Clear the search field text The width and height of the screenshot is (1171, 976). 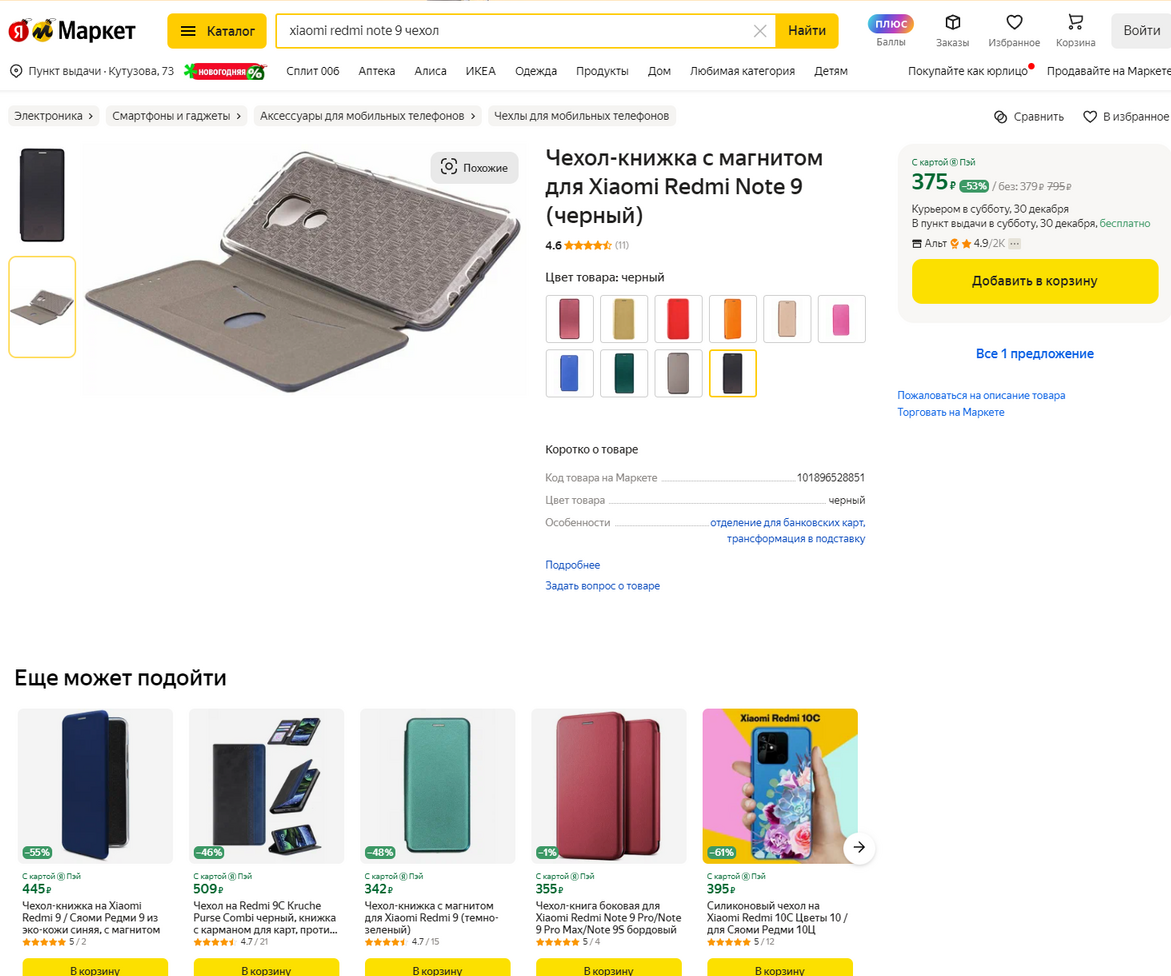[x=760, y=31]
